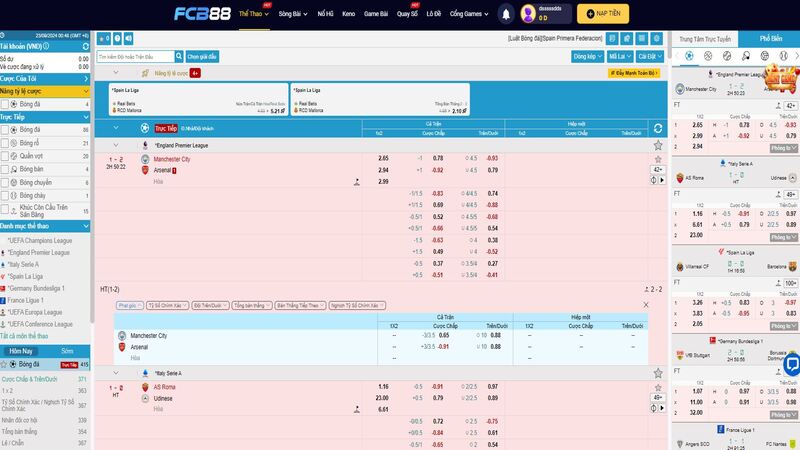Click the FCB88 logo

203,14
